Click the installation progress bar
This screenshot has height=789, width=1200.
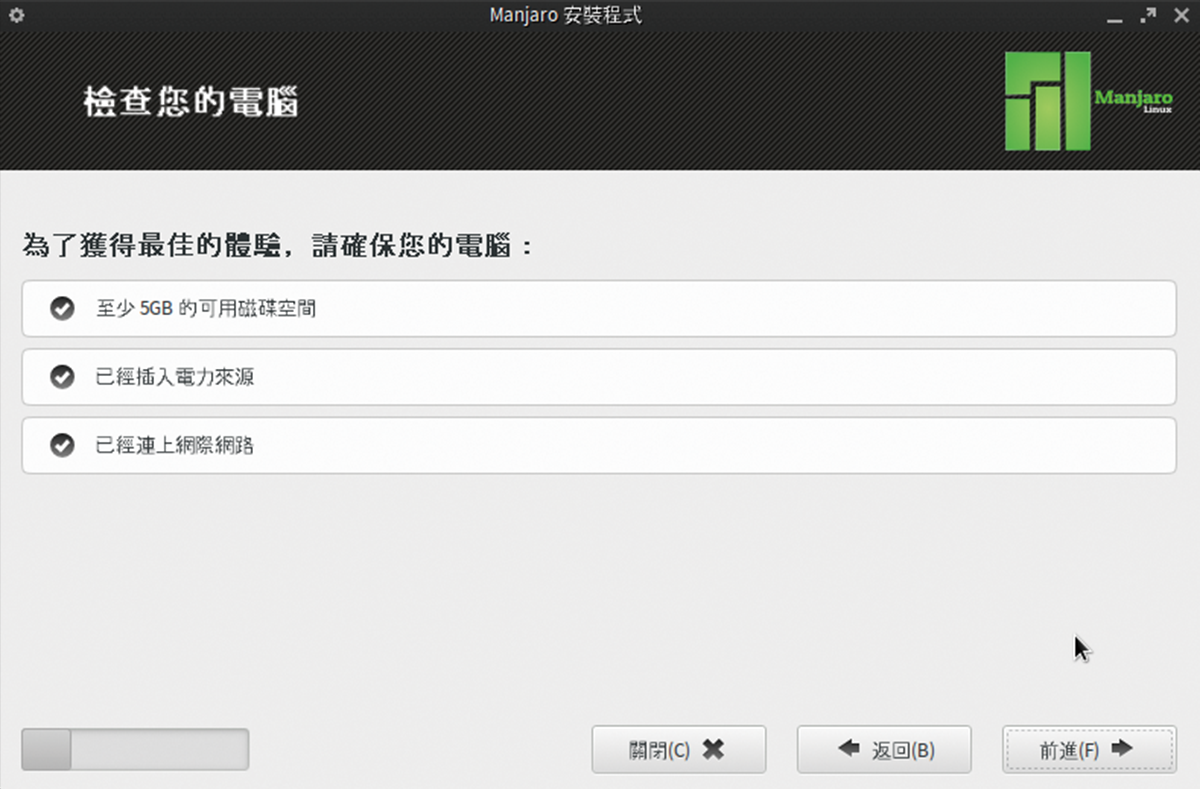[135, 749]
